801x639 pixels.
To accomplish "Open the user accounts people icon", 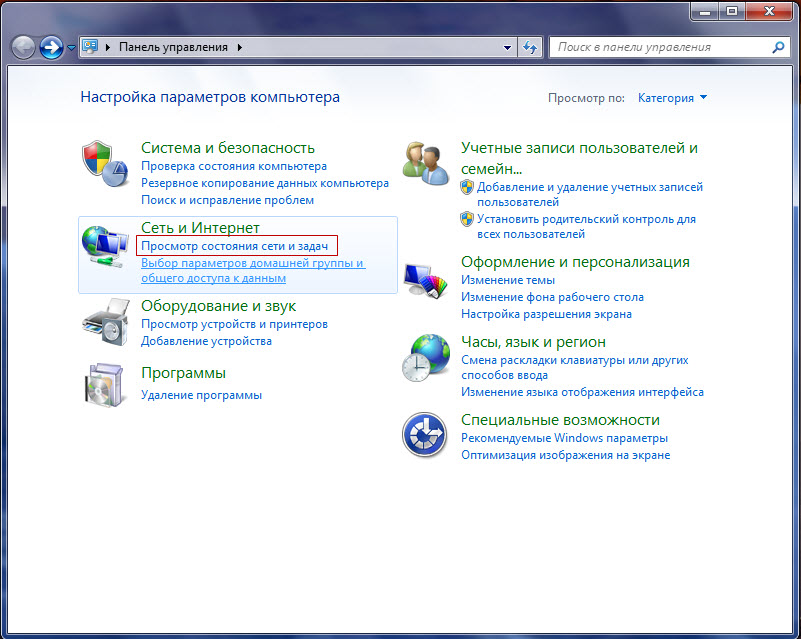I will [x=426, y=163].
